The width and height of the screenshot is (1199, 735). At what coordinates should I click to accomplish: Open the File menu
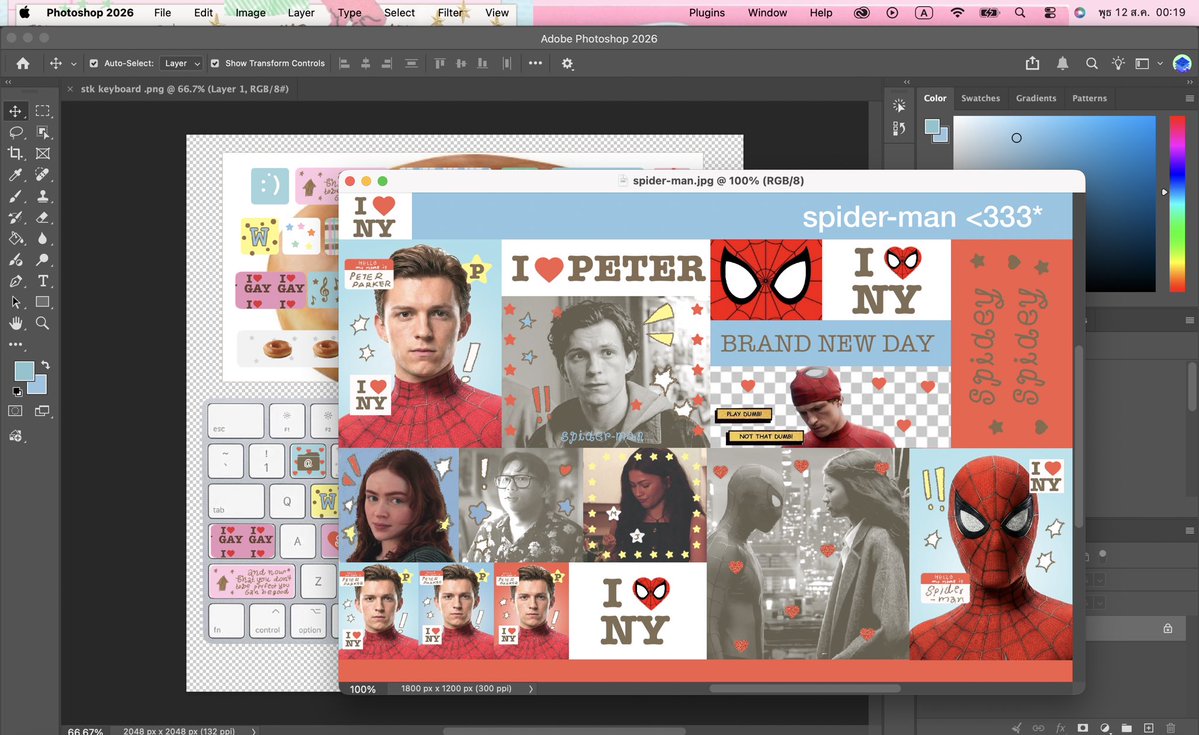pyautogui.click(x=162, y=12)
